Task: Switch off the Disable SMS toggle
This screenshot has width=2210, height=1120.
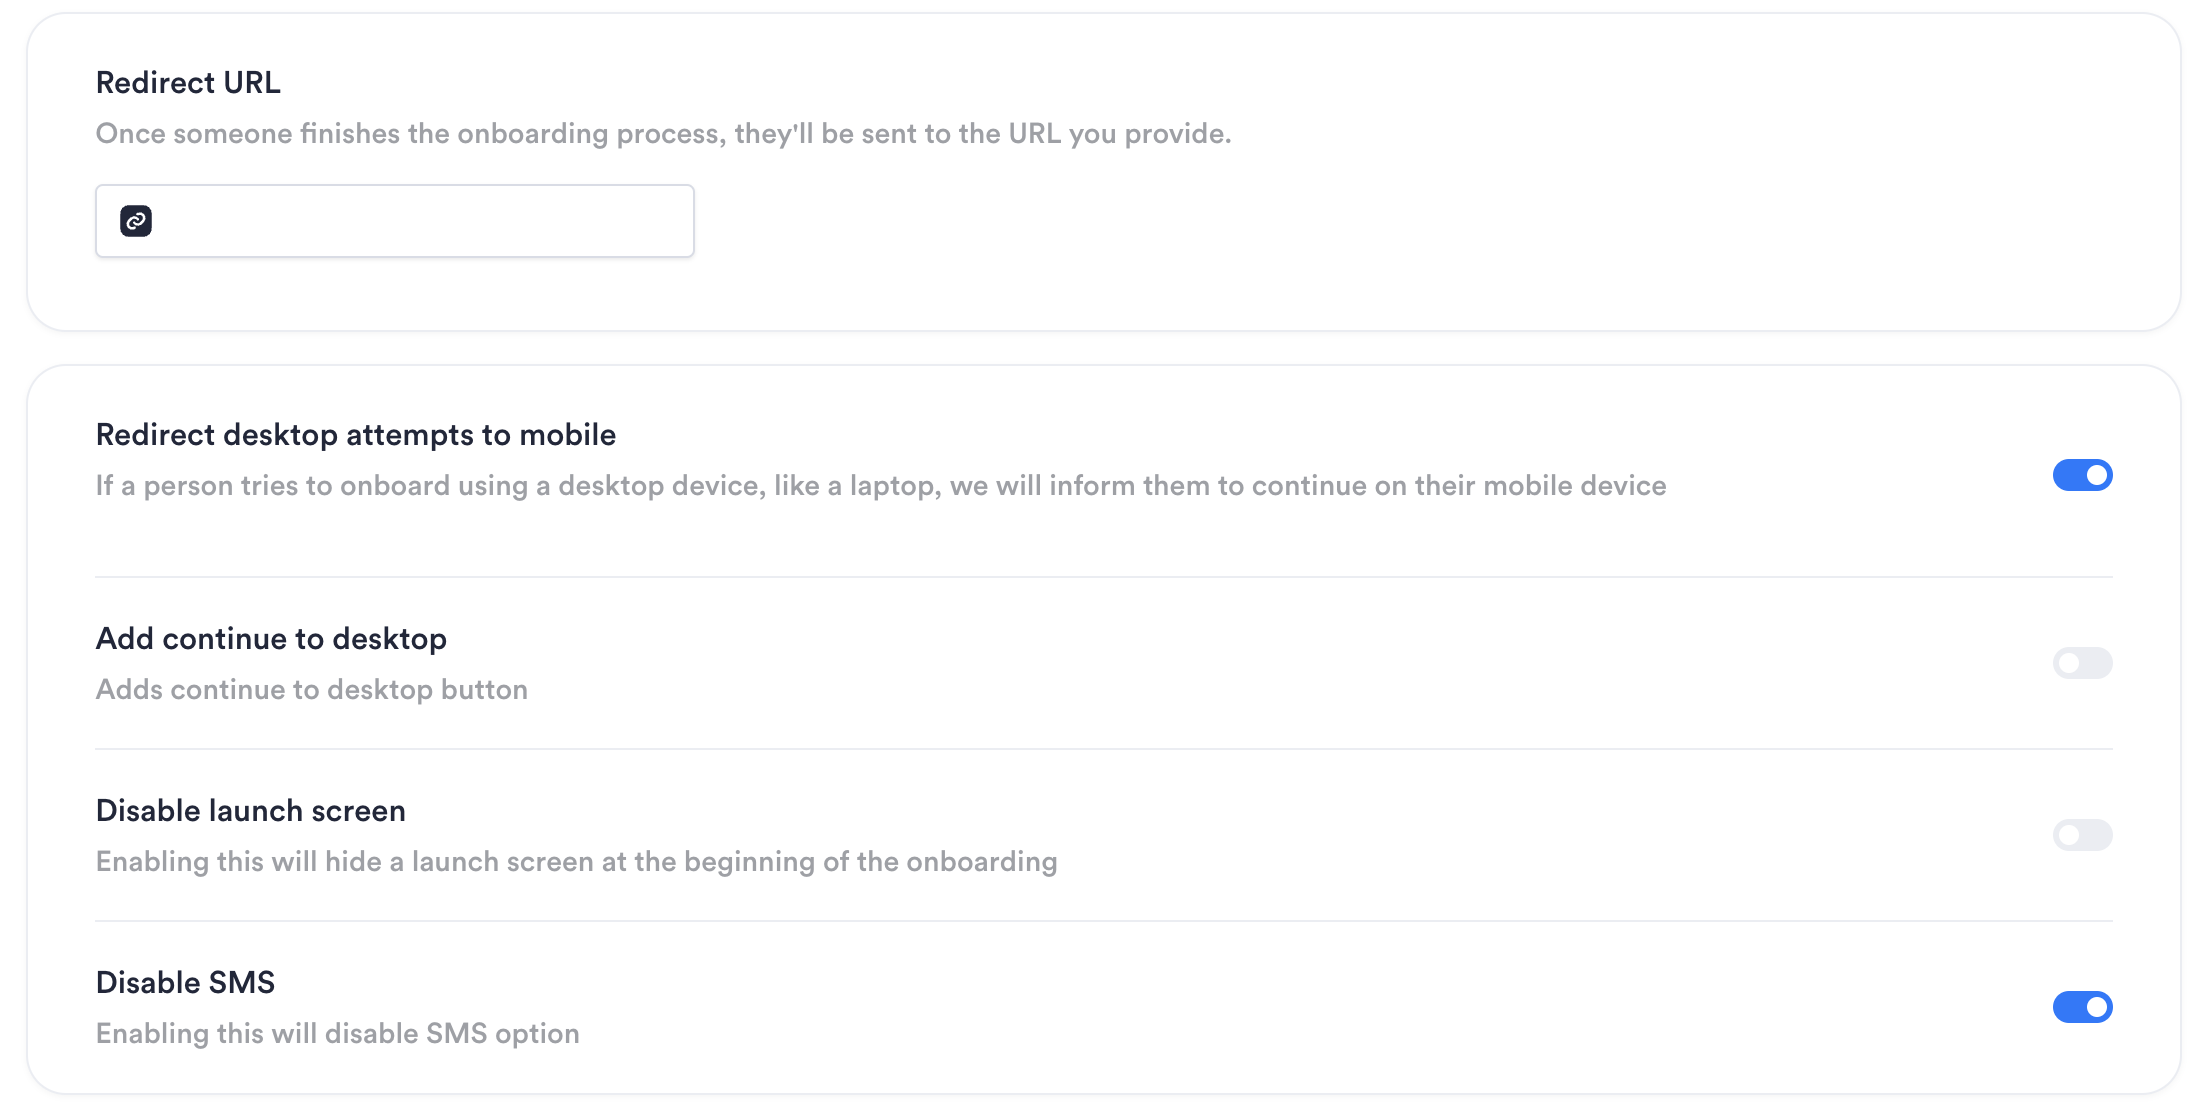Action: [2082, 1007]
